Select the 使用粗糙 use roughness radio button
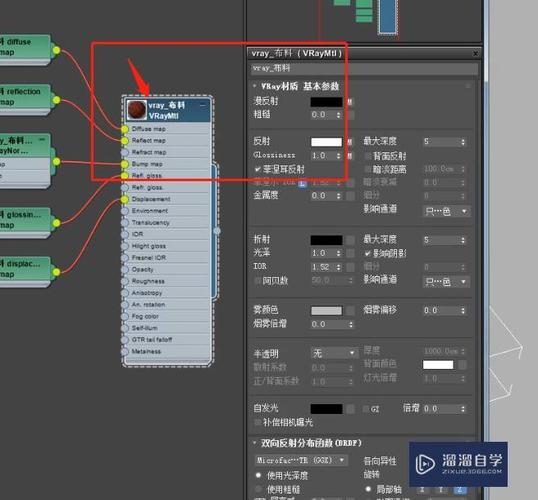The height and width of the screenshot is (500, 538). pos(259,489)
